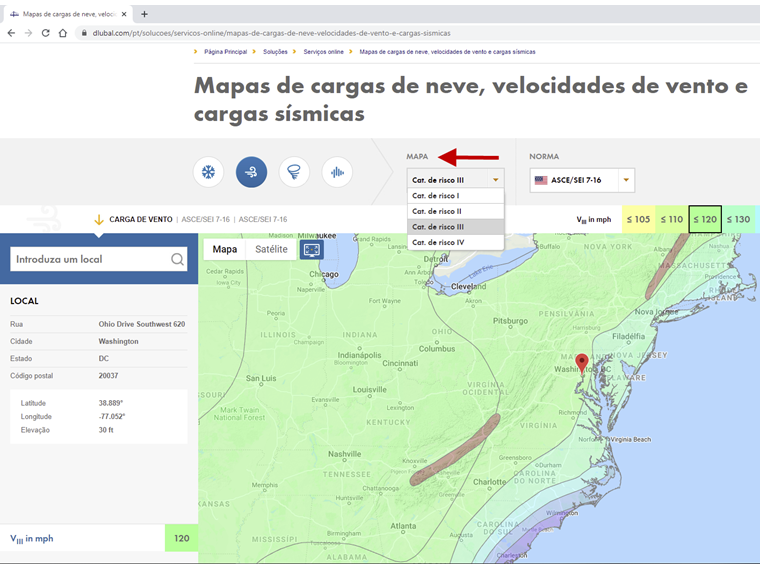Select the Washington city value
Screen dimensions: 760x570
coord(118,341)
